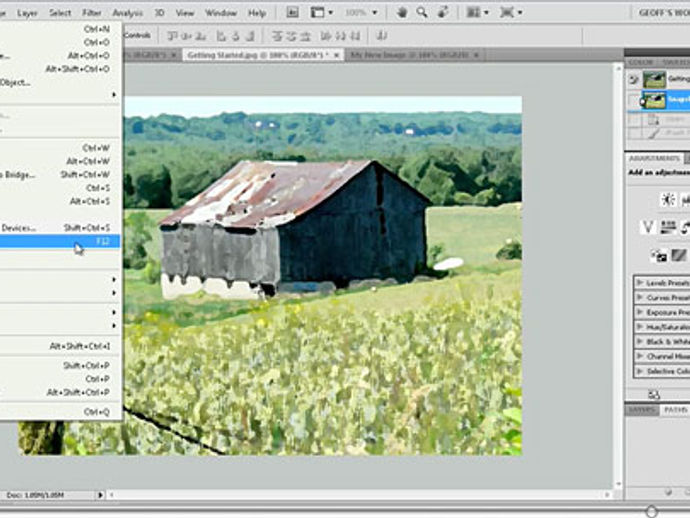The width and height of the screenshot is (690, 518).
Task: Click the Posterize adjustment icon
Action: tap(679, 256)
